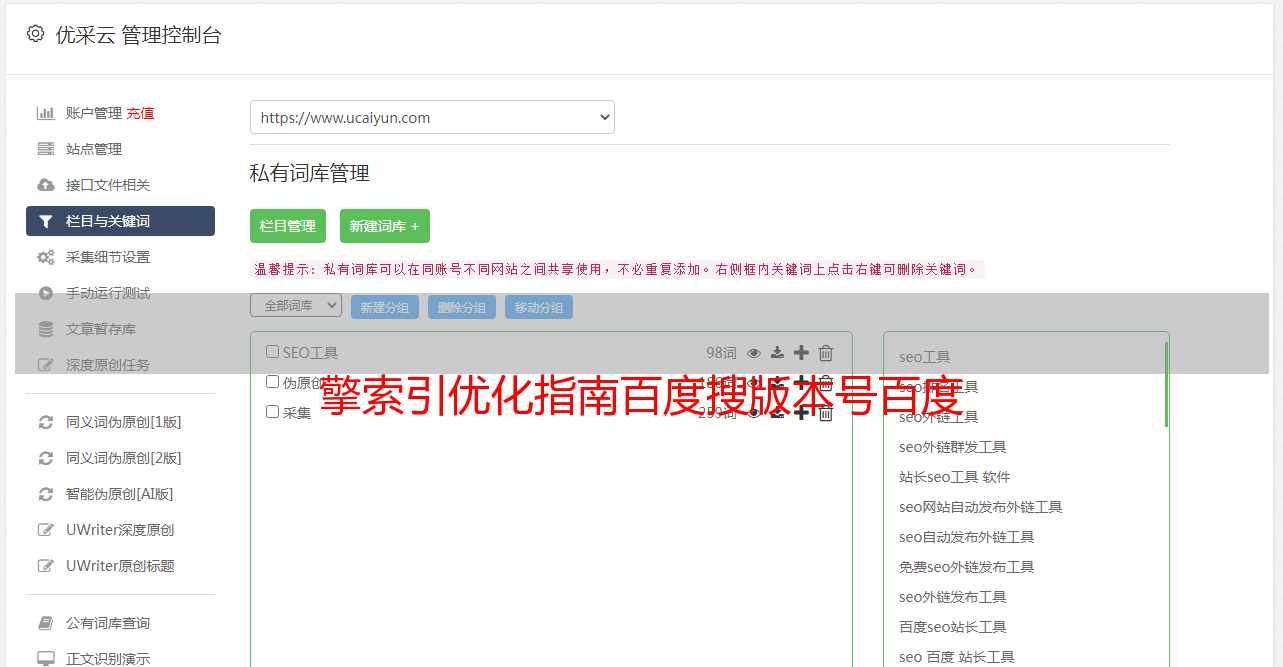Toggle the eye icon in SEO工具 row
1283x667 pixels.
pos(754,352)
